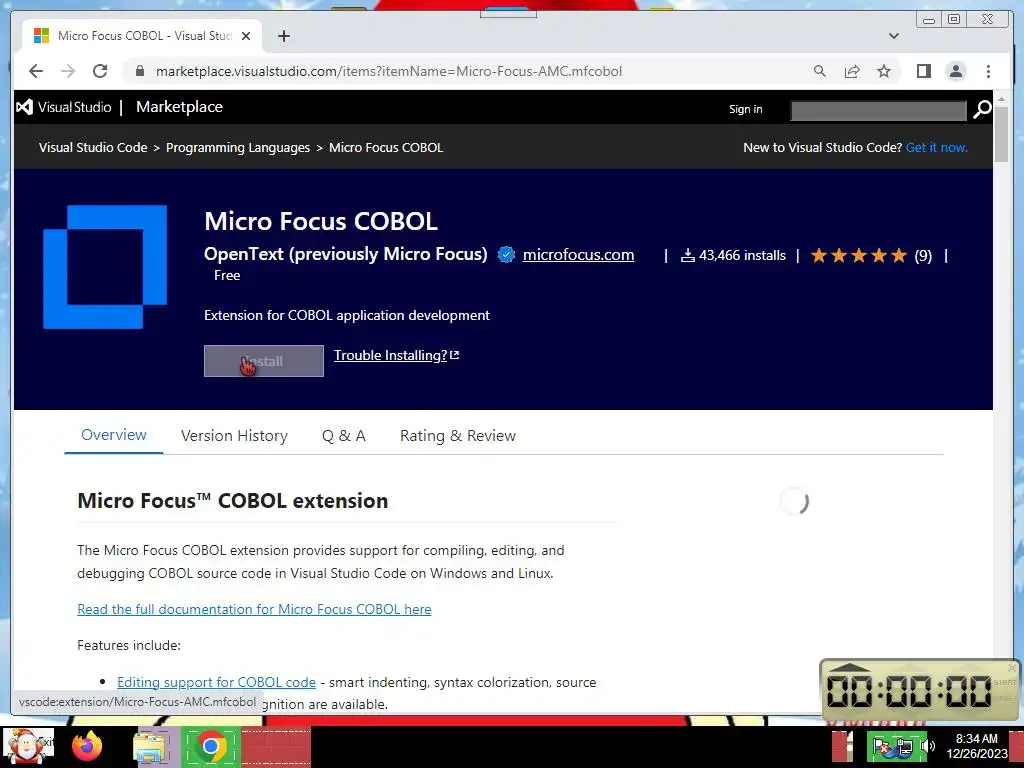Click the volume speaker tray icon

(x=928, y=746)
